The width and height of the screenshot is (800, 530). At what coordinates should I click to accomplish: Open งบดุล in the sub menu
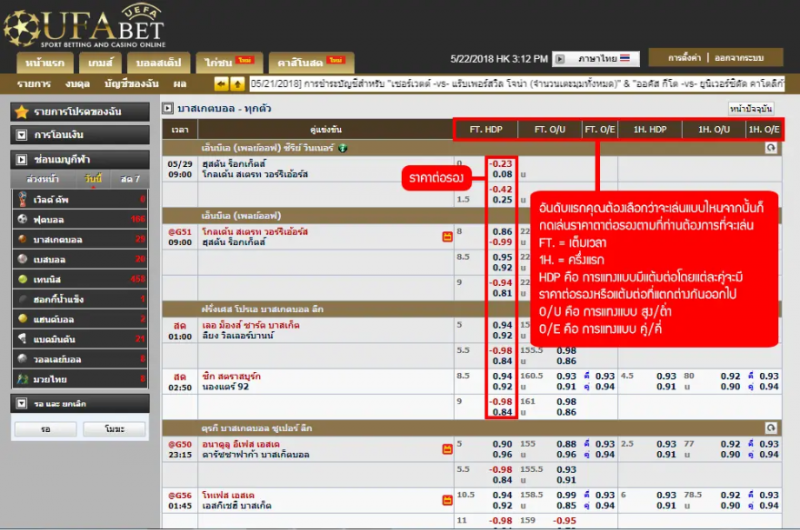pos(78,84)
